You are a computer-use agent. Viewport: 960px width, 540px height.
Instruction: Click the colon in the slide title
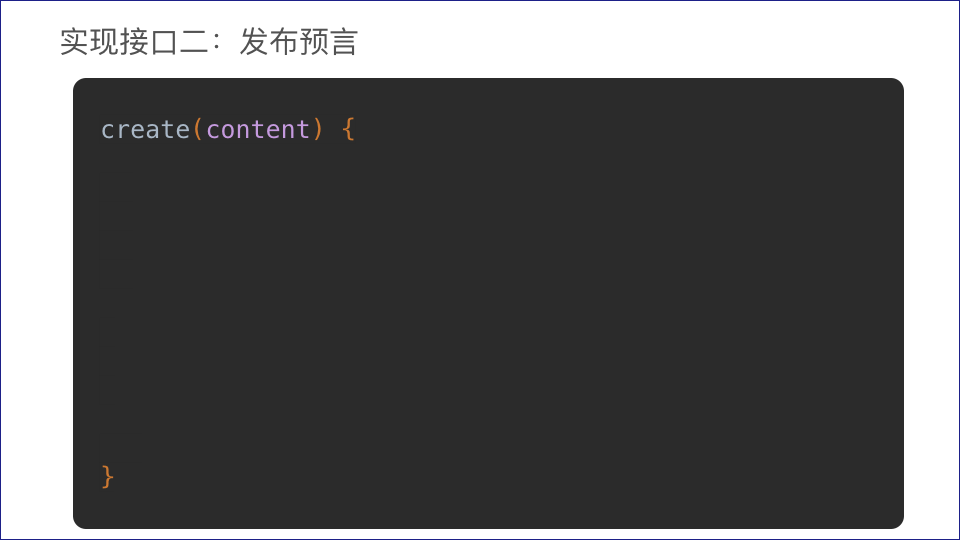point(224,43)
